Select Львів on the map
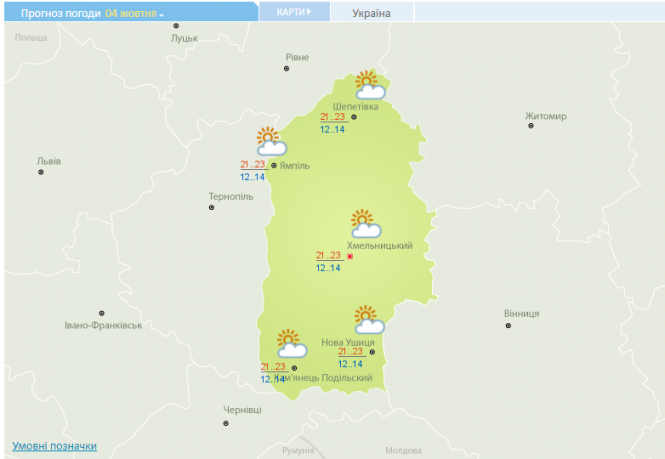This screenshot has height=459, width=665. point(48,160)
